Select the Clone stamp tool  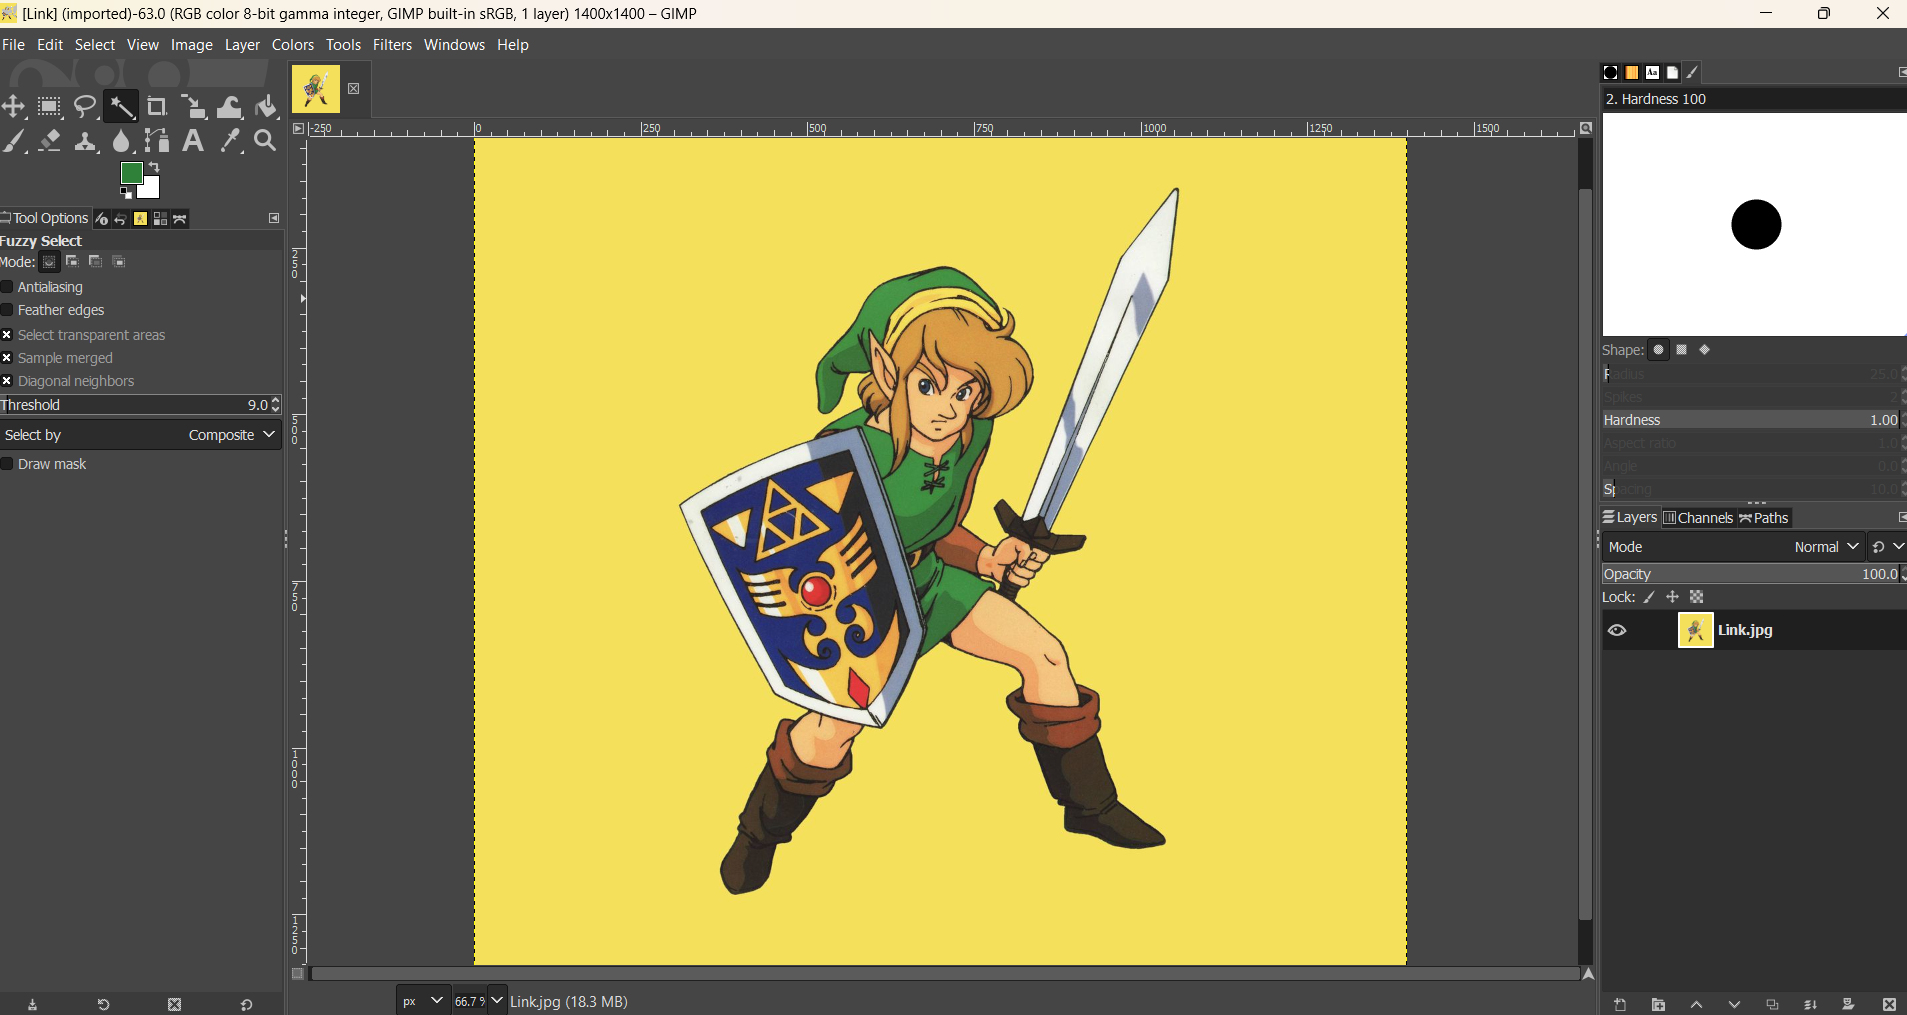coord(86,142)
